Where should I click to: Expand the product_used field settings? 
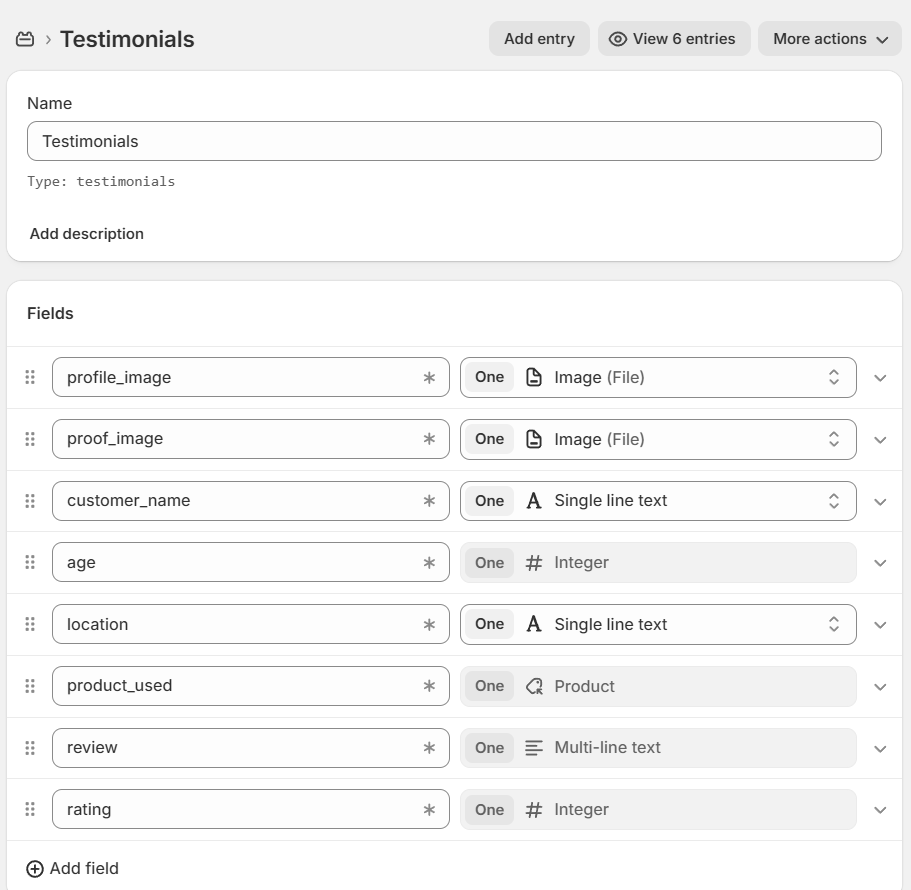tap(880, 687)
